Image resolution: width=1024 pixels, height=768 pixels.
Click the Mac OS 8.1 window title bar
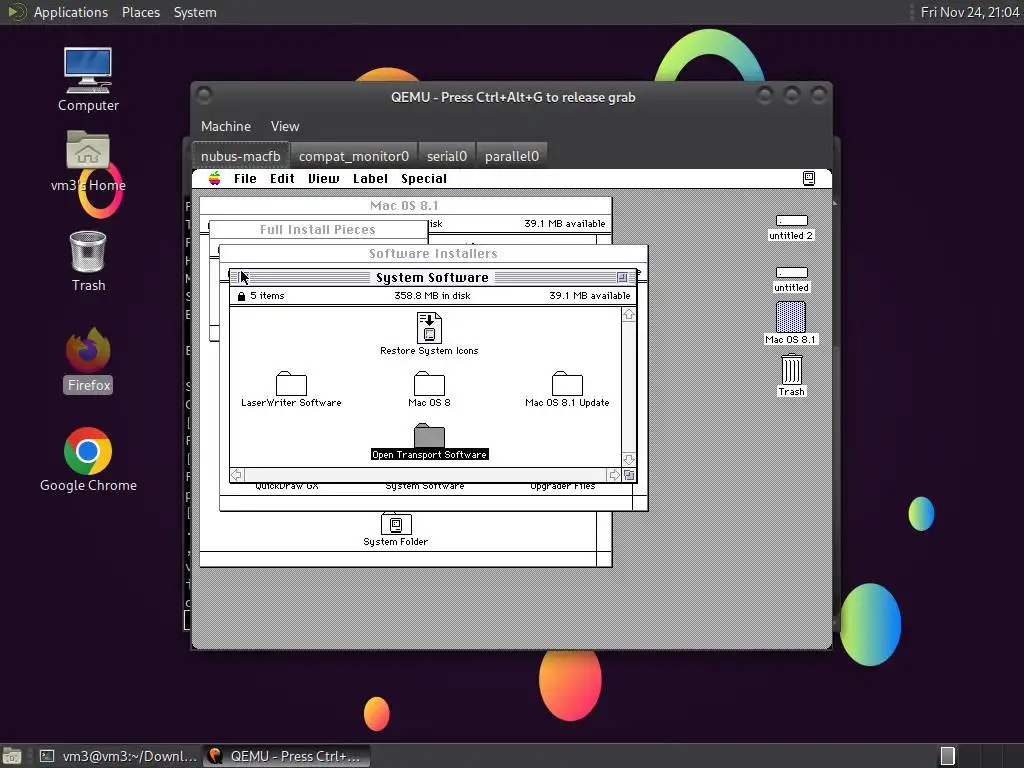coord(405,206)
